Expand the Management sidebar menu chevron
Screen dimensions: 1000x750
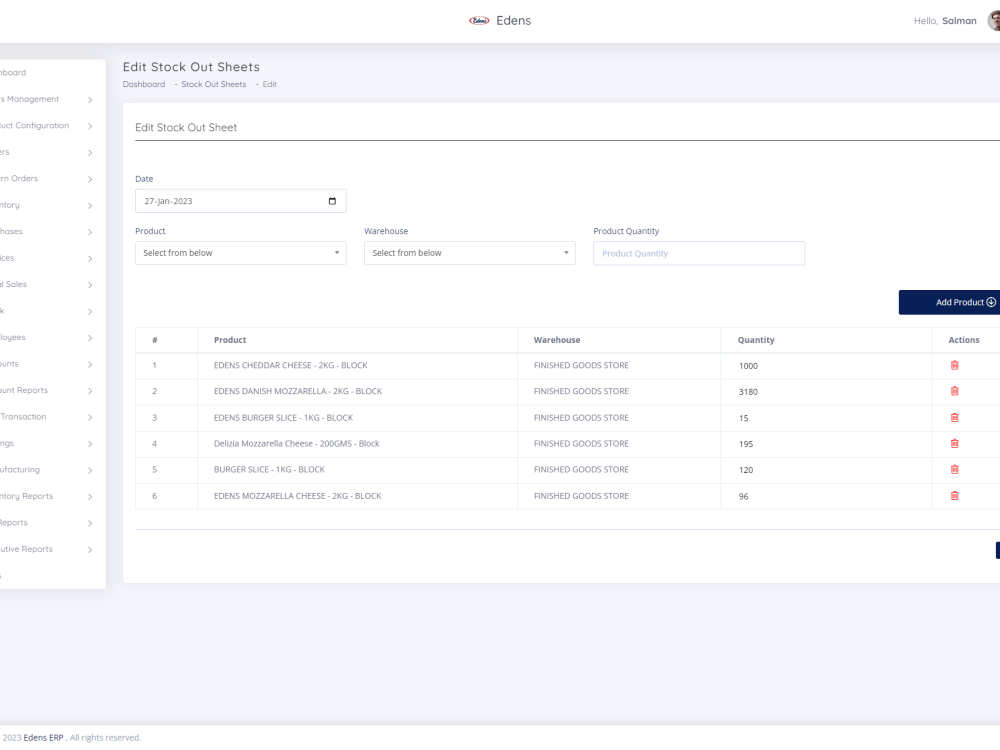pos(90,99)
